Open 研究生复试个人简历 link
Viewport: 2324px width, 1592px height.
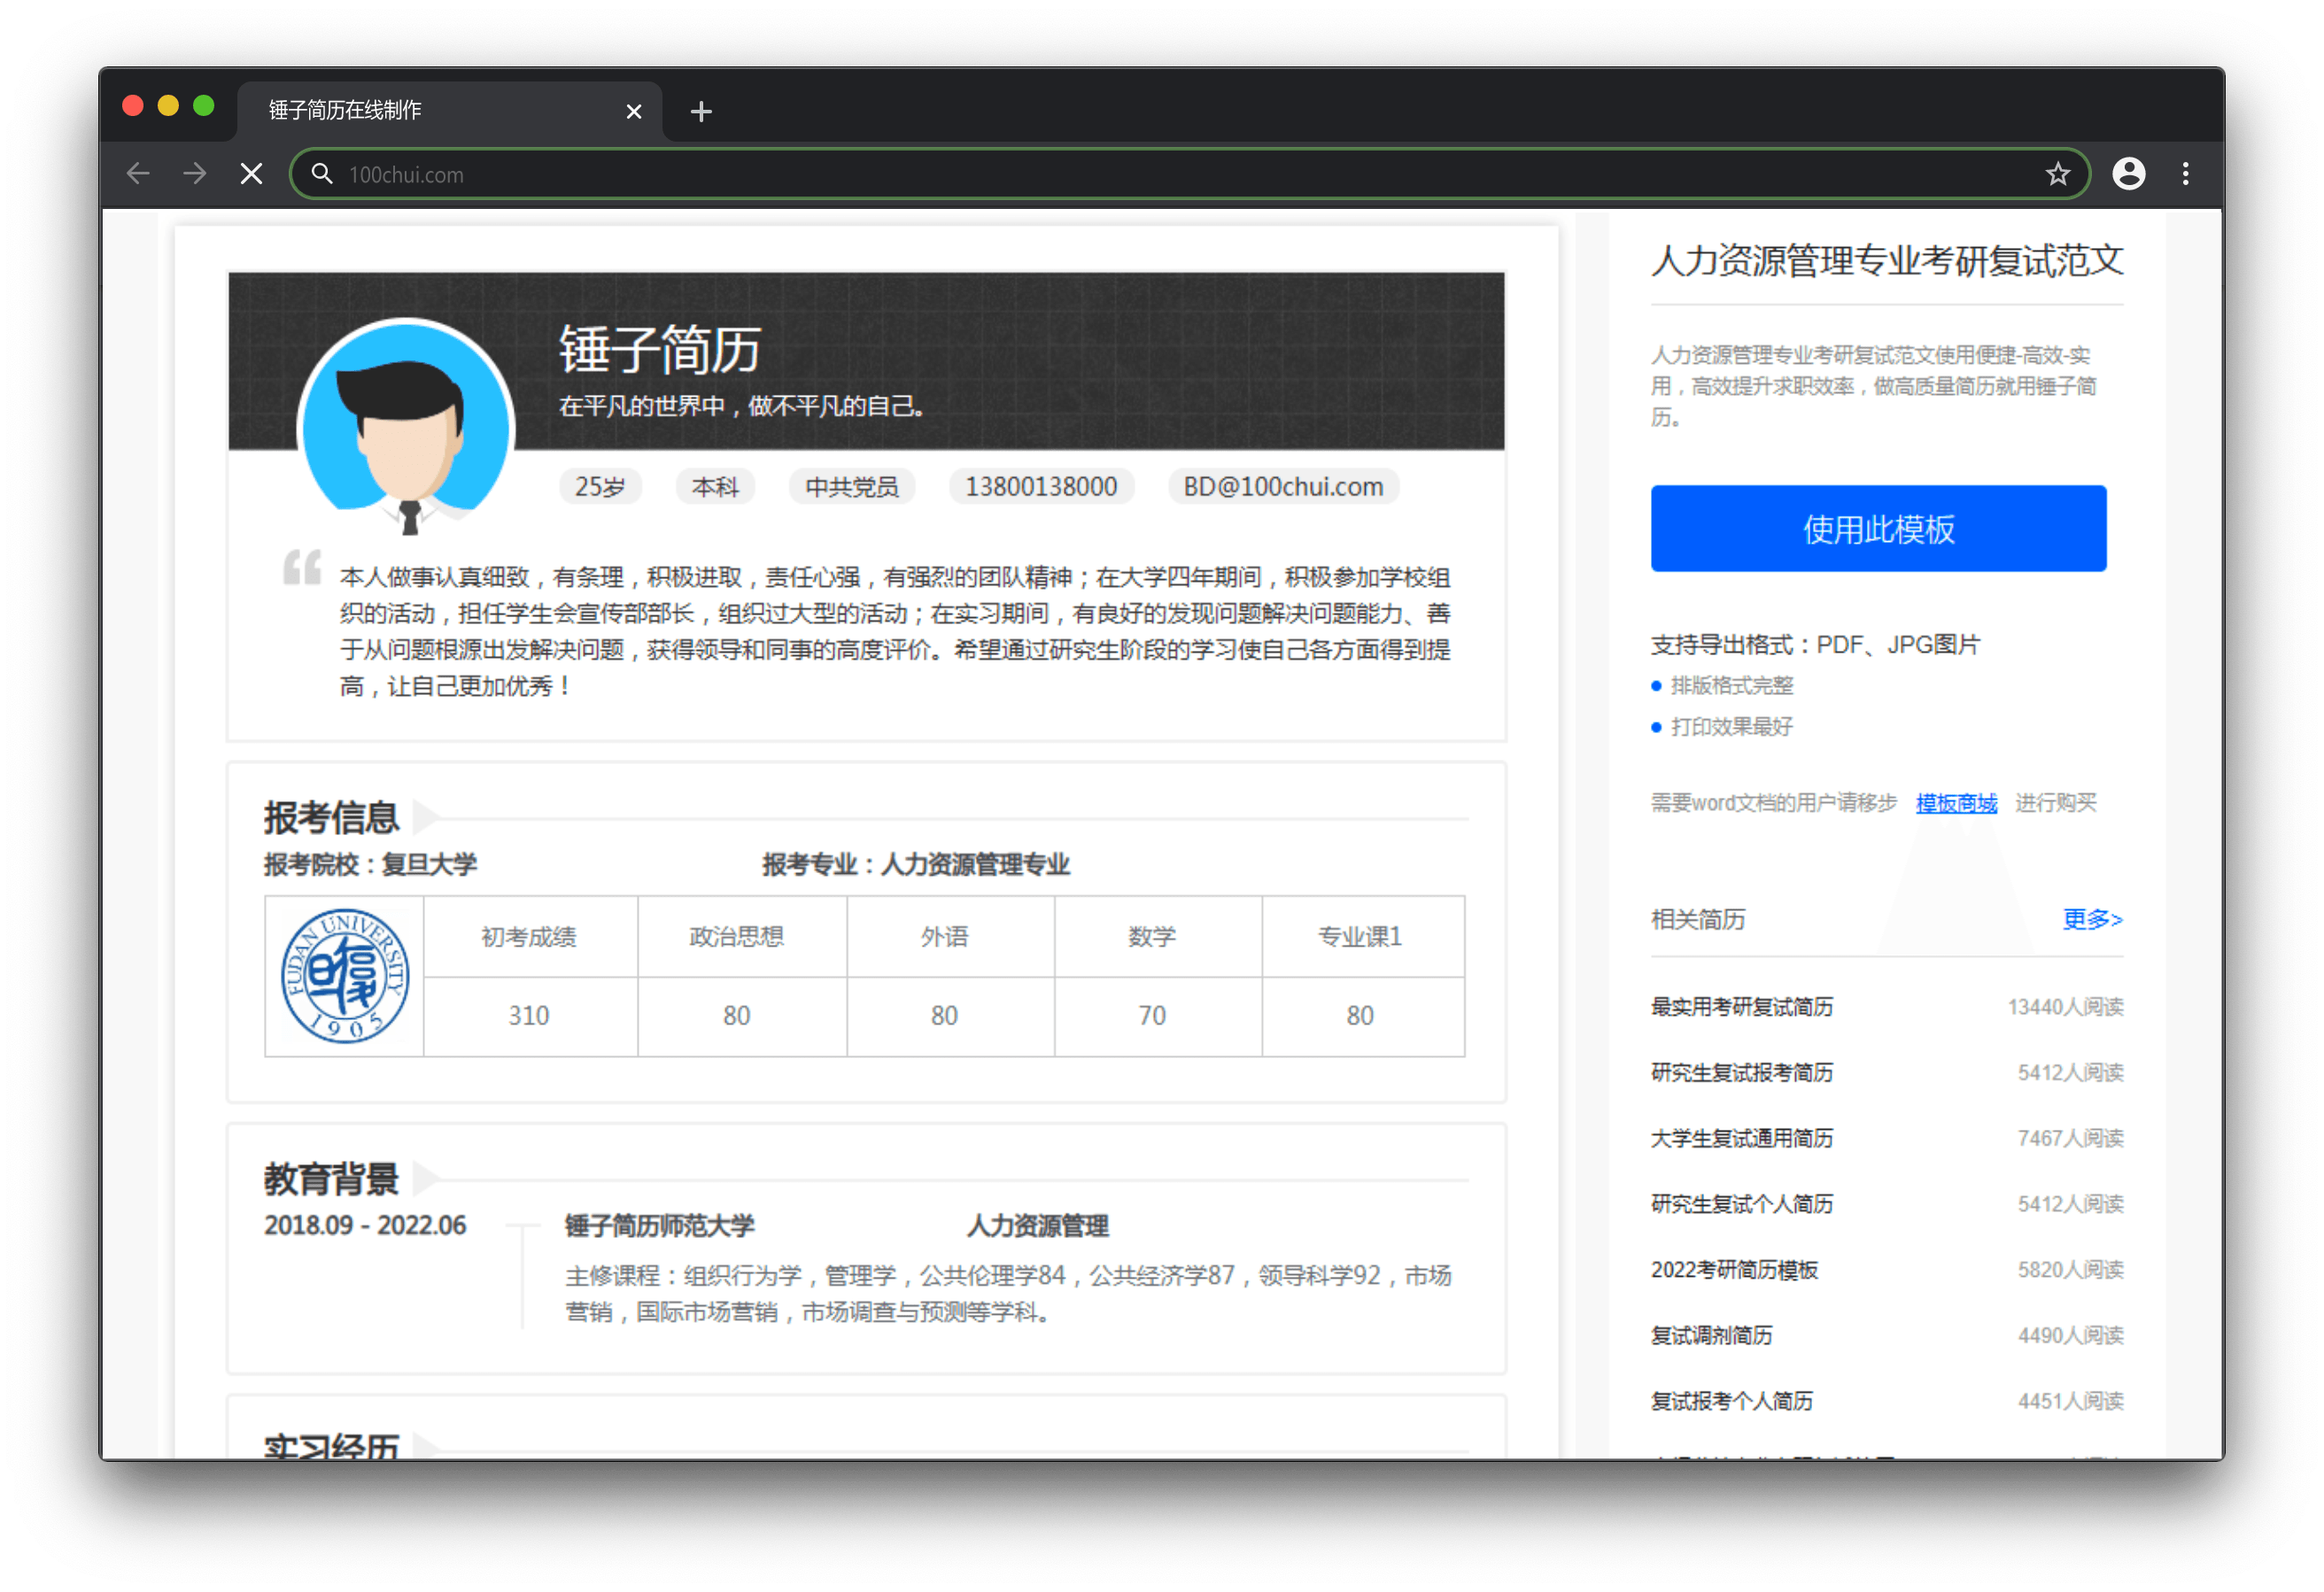1742,1204
